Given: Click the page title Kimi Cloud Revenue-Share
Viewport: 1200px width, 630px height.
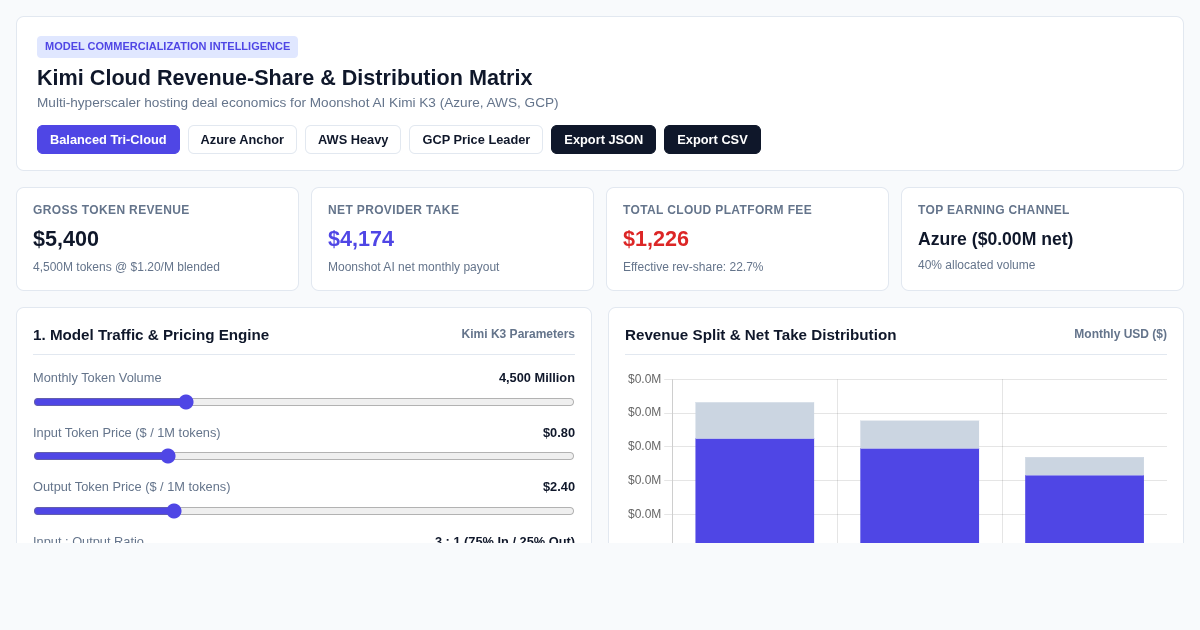Looking at the screenshot, I should coord(285,78).
